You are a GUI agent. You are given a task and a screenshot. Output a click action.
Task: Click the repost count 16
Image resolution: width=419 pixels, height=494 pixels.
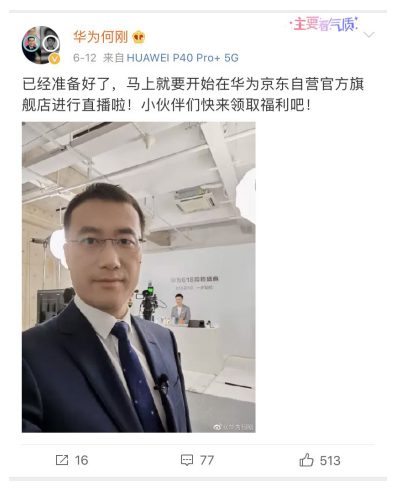82,460
